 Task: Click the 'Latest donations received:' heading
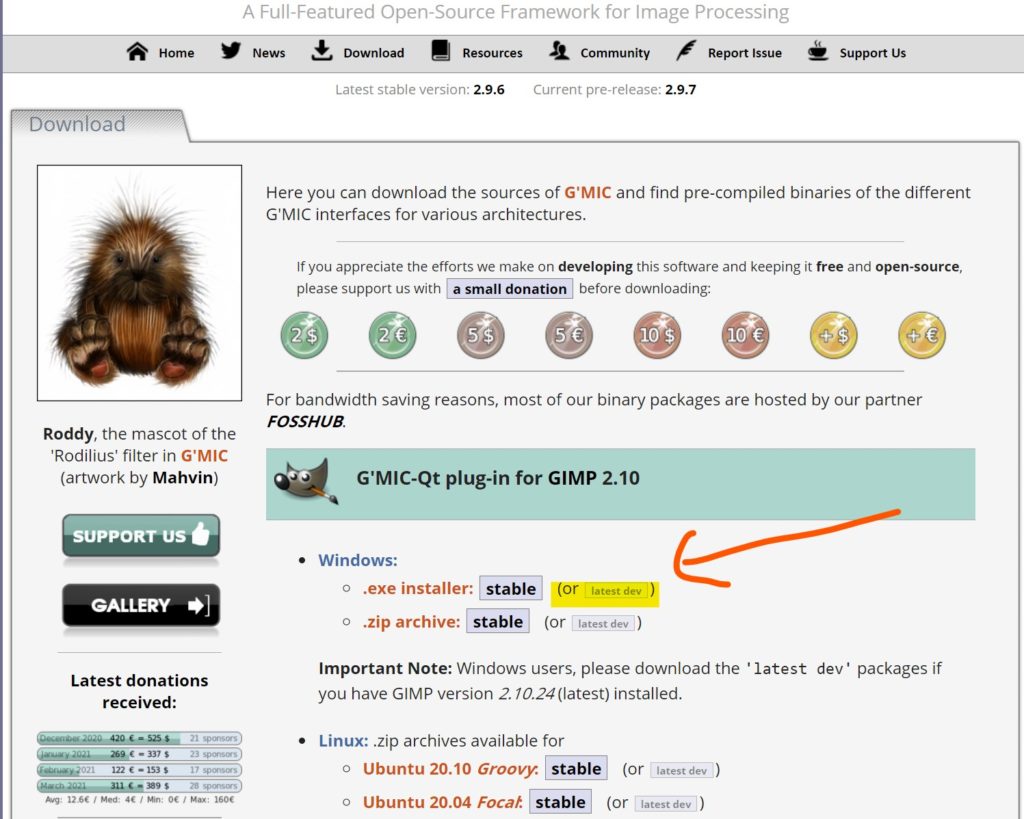[139, 691]
